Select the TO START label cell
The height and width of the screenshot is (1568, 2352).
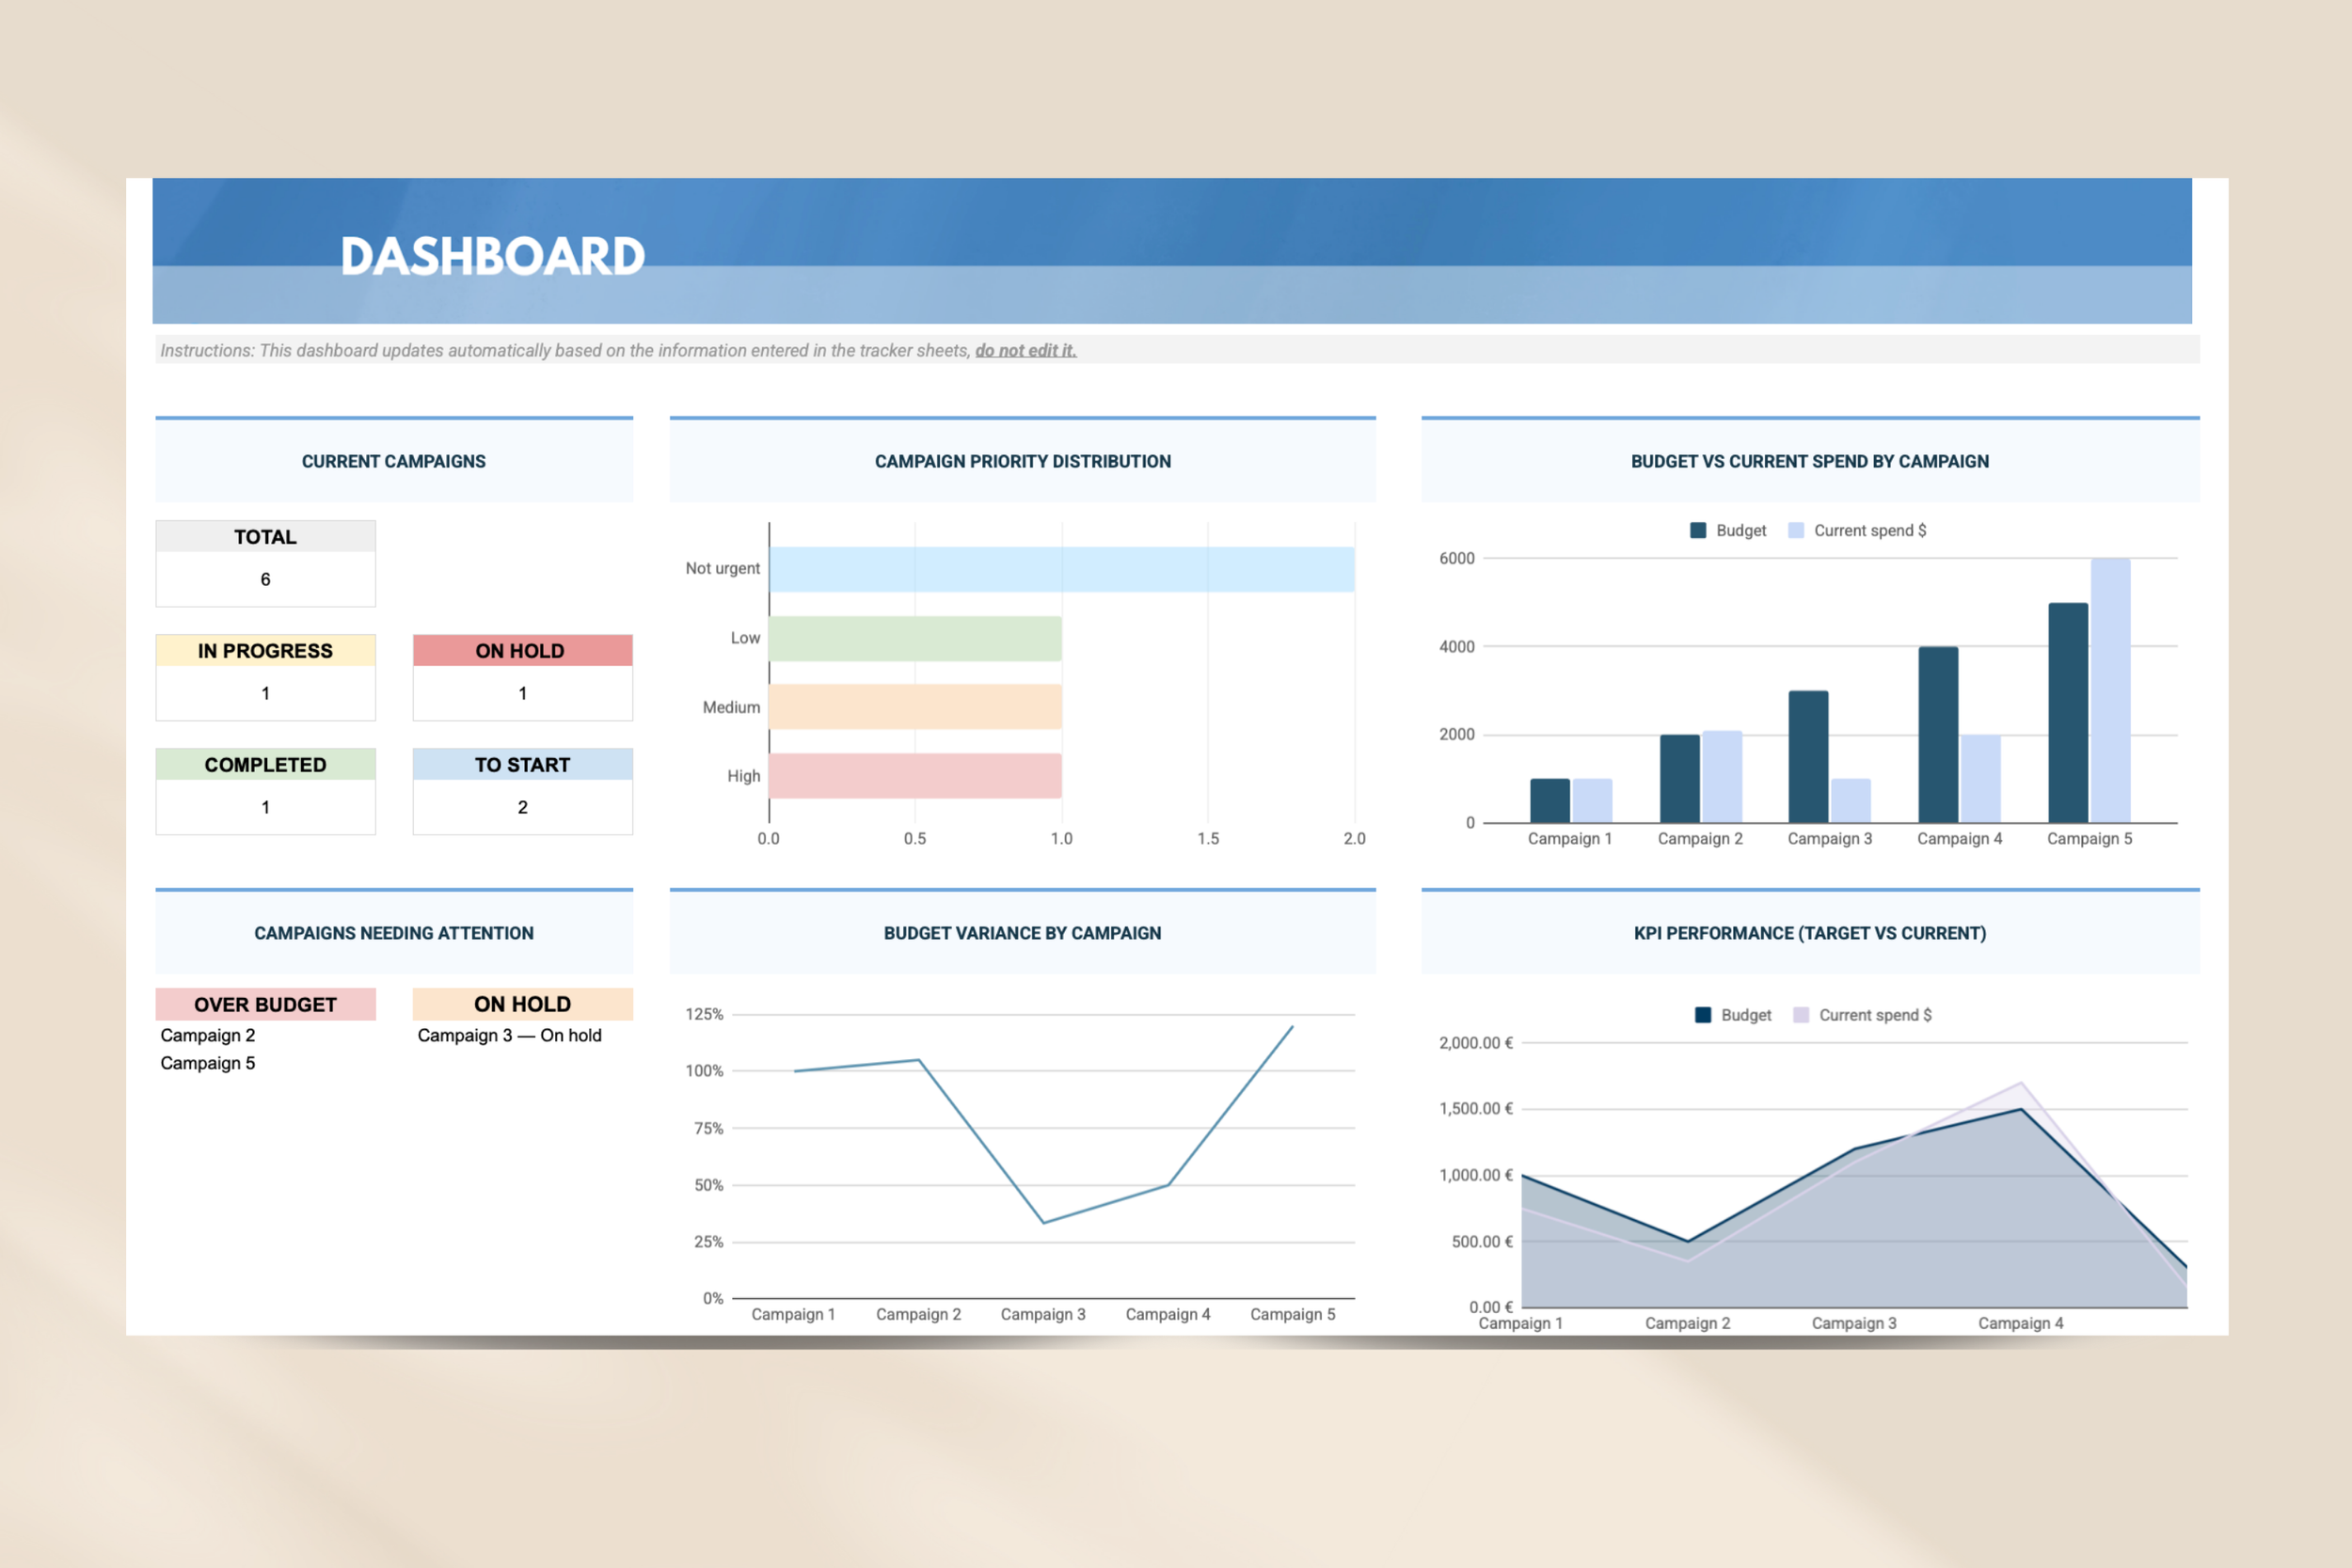point(522,764)
